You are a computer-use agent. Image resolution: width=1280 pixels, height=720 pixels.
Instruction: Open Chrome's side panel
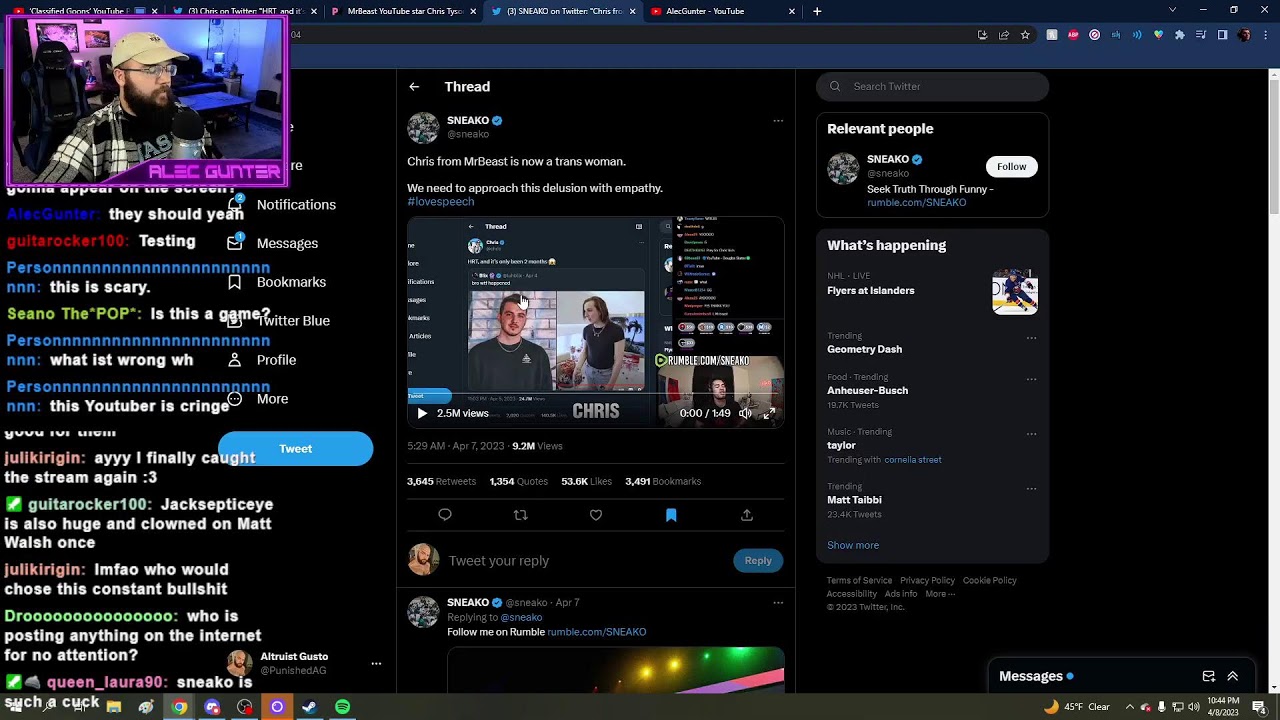click(1222, 35)
